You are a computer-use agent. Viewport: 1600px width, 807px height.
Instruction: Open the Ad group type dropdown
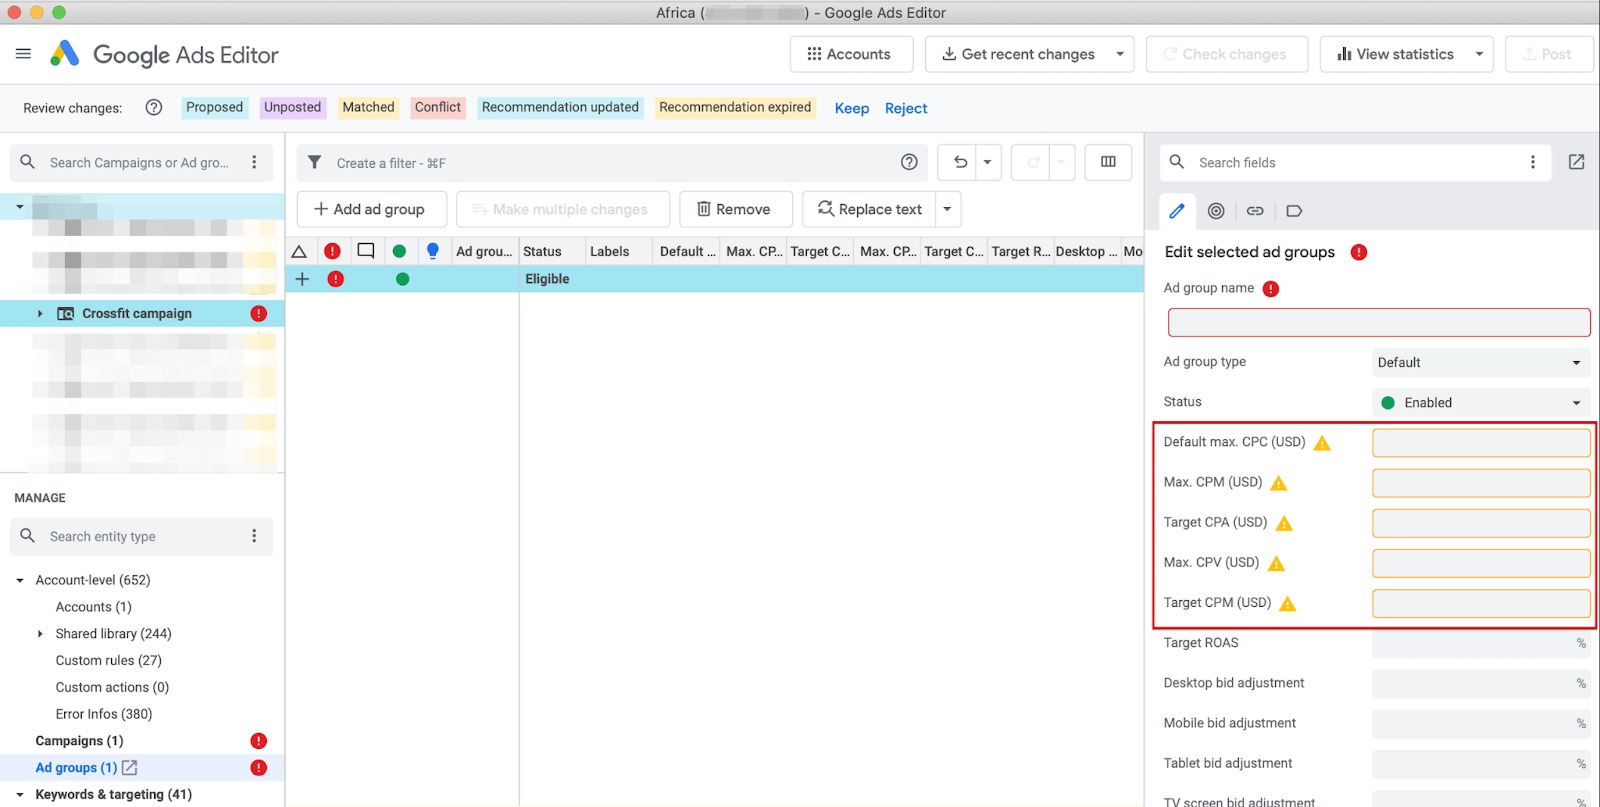[x=1481, y=362]
